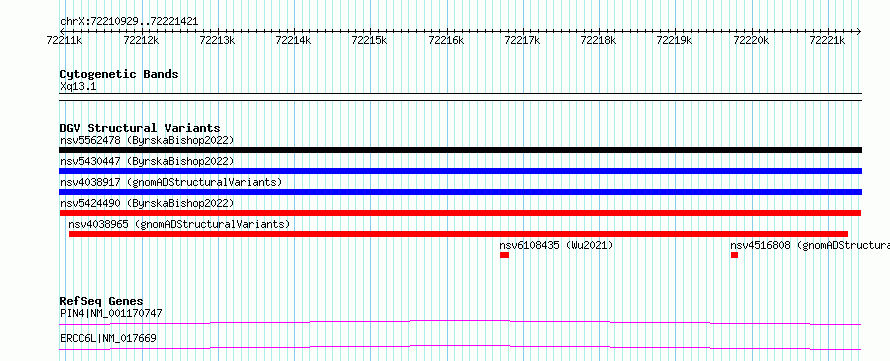Image resolution: width=890 pixels, height=361 pixels.
Task: Click the 72218k ruler mark
Action: (598, 40)
